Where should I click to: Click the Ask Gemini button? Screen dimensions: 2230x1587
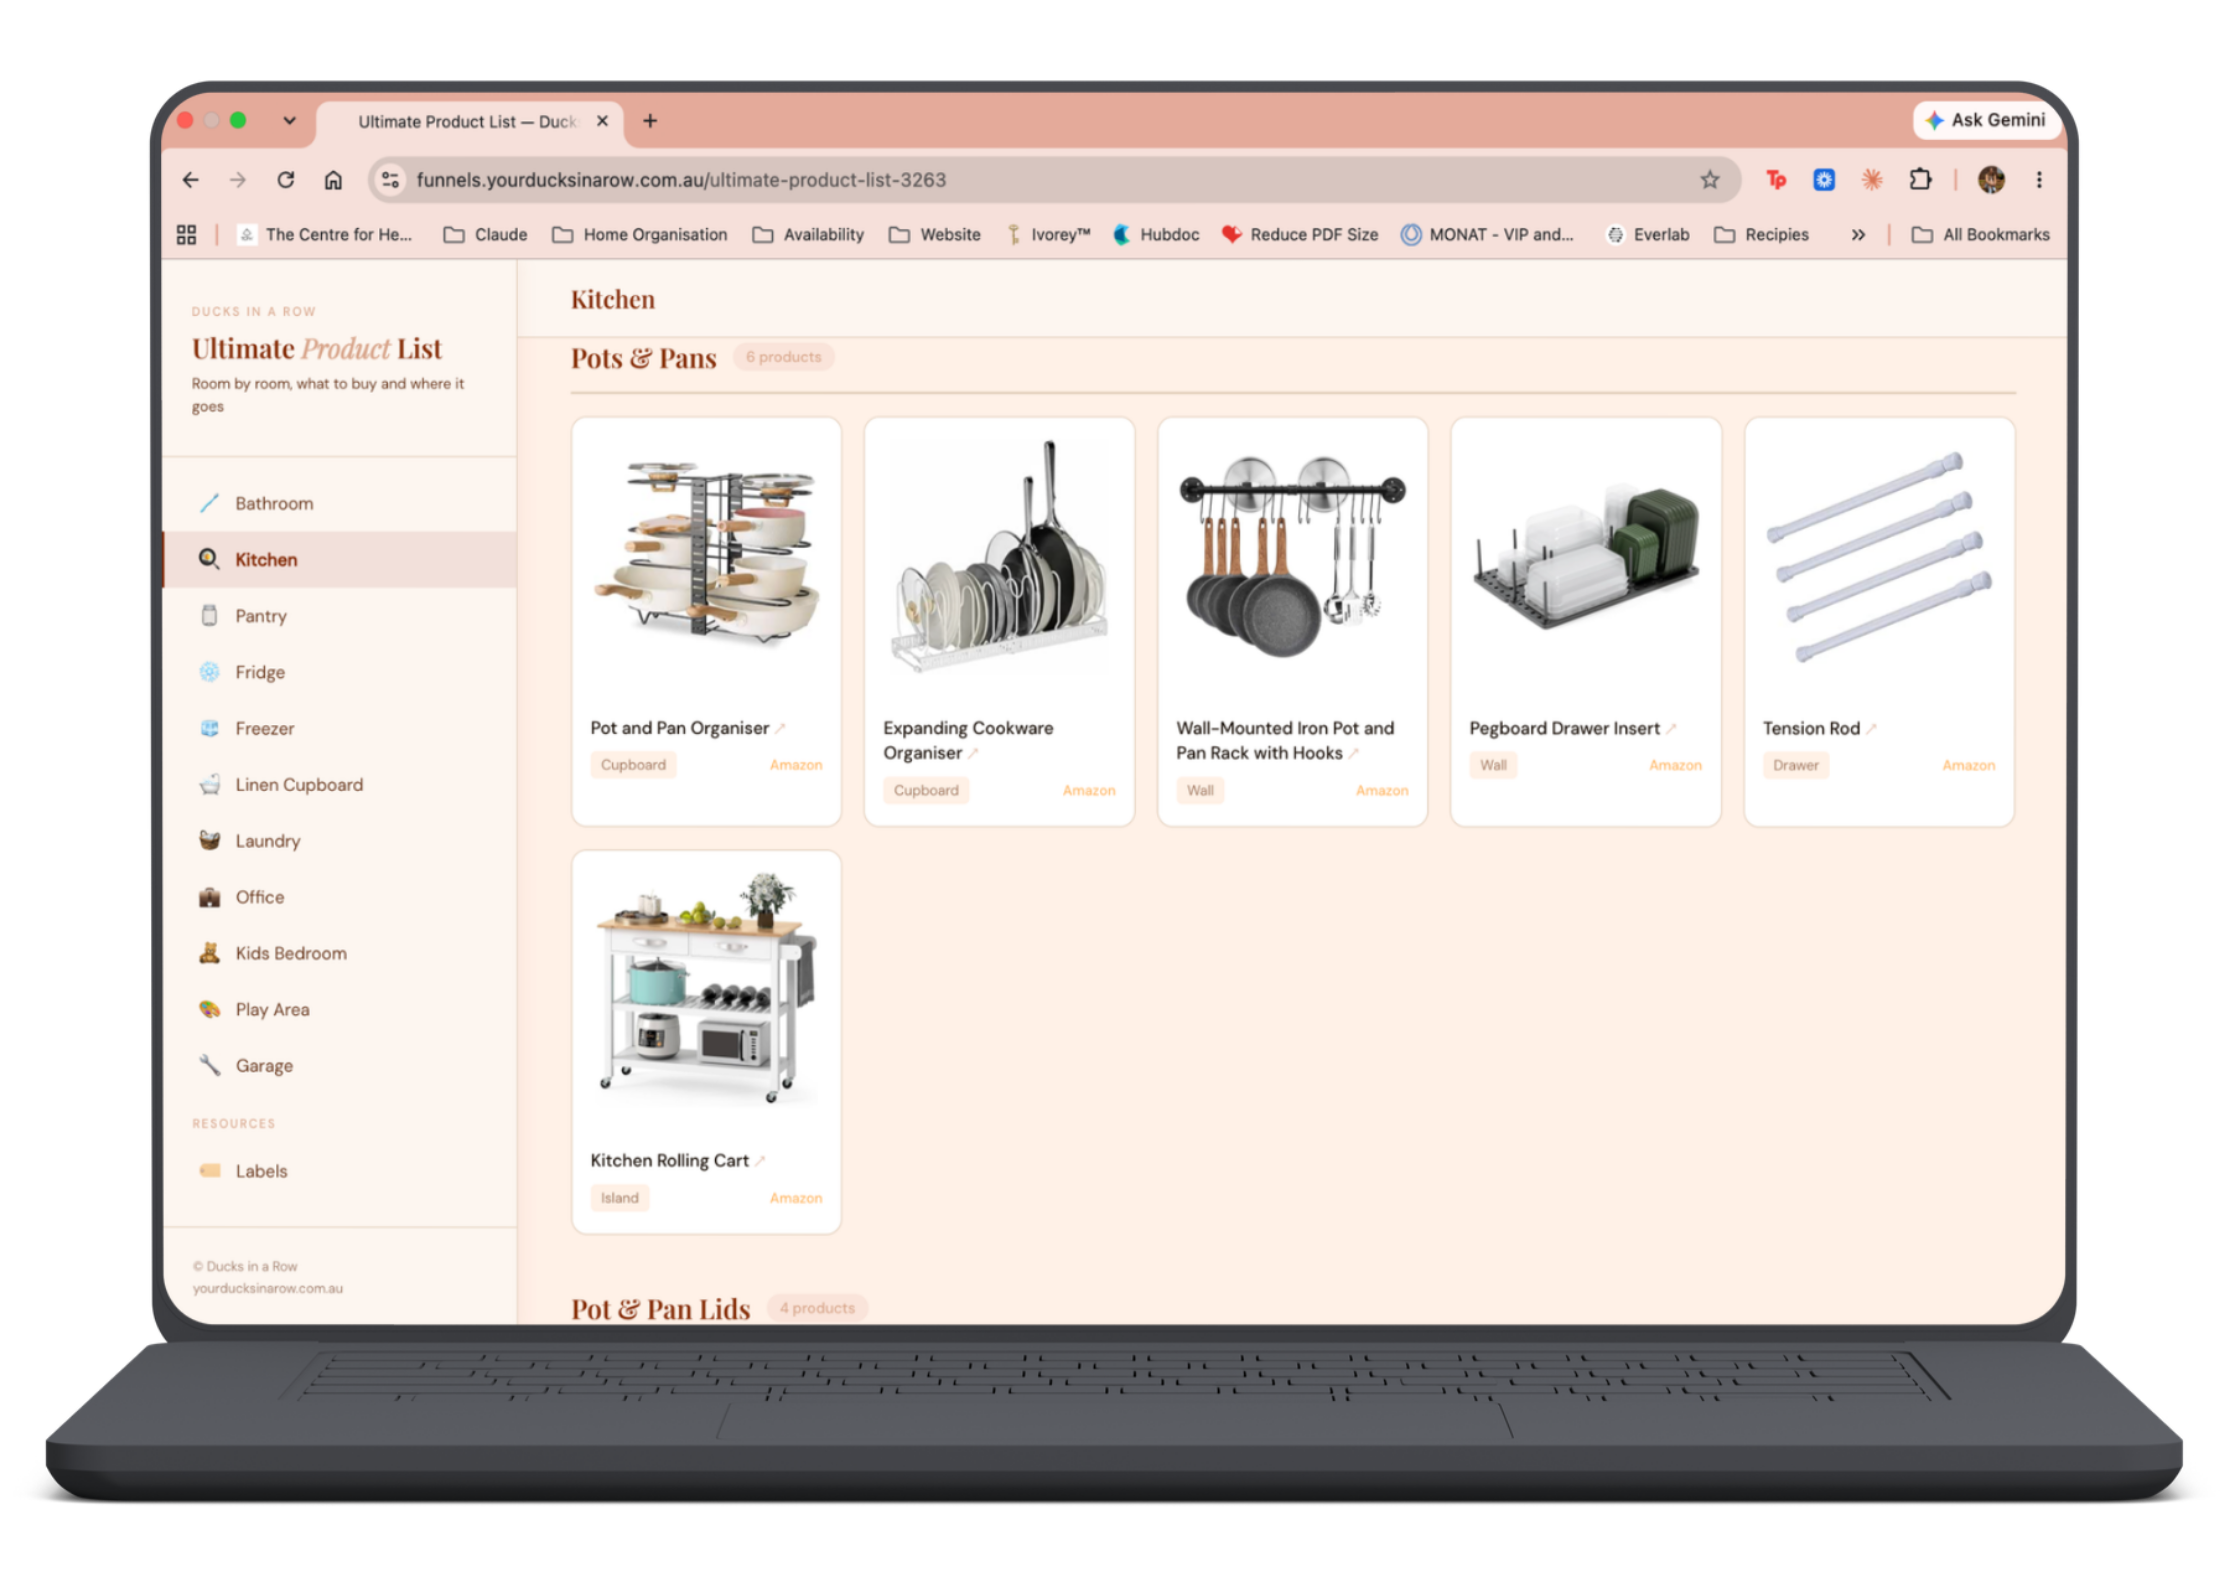1986,120
